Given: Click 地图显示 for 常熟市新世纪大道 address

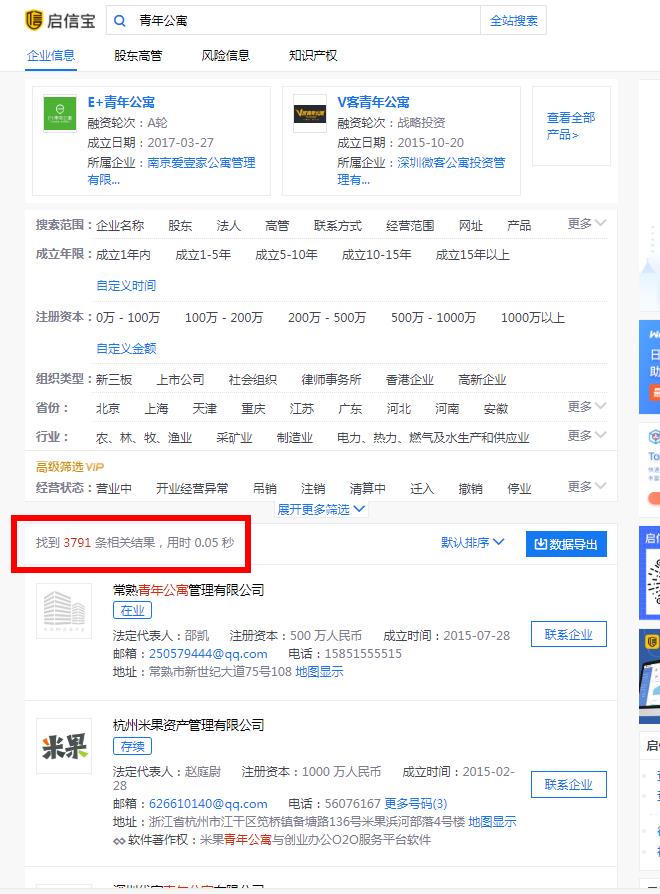Looking at the screenshot, I should [x=319, y=671].
